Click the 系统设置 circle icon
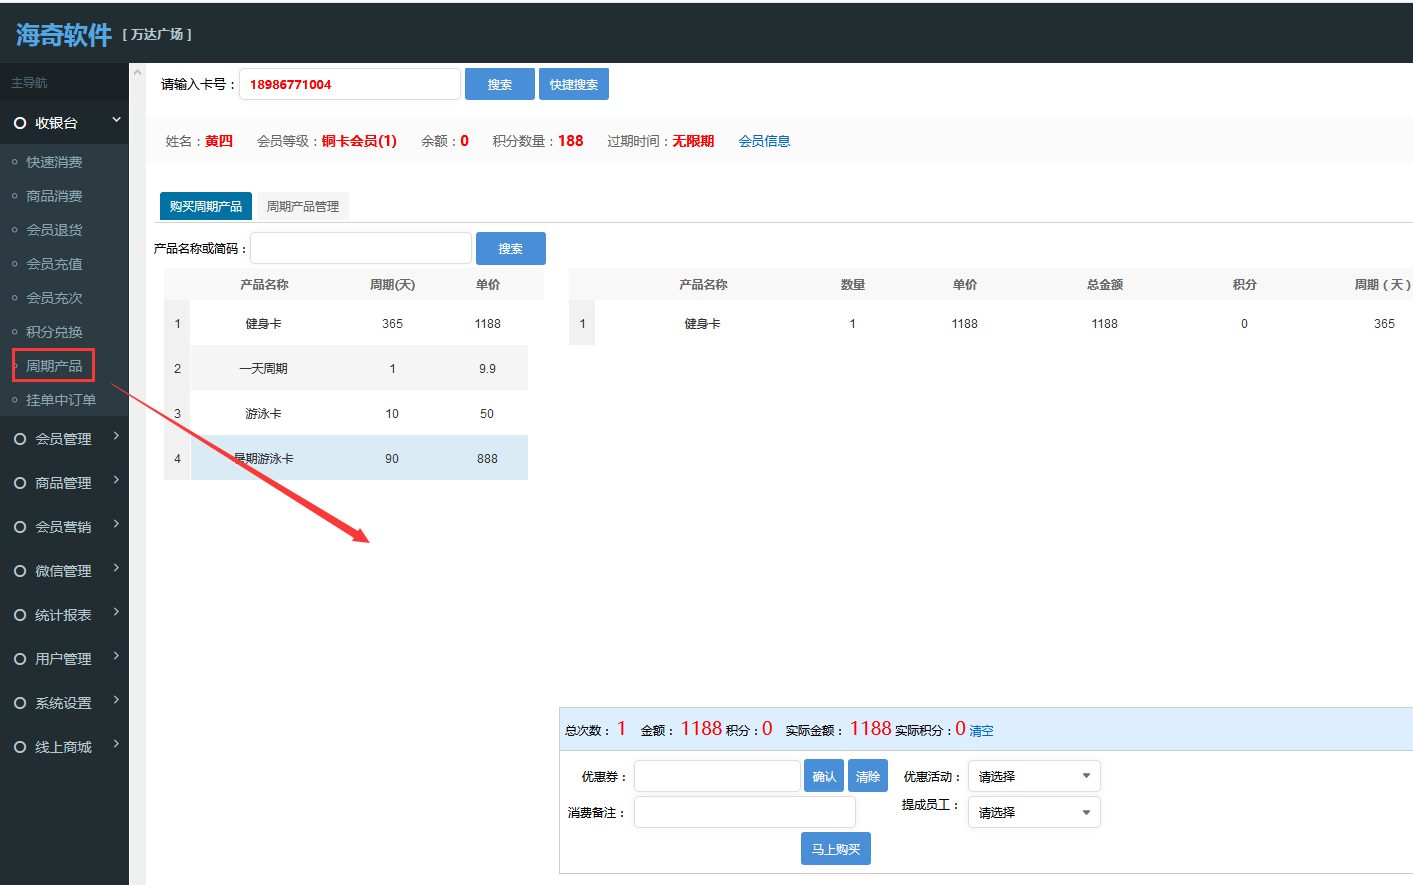Screen dimensions: 1413x885 [20, 703]
